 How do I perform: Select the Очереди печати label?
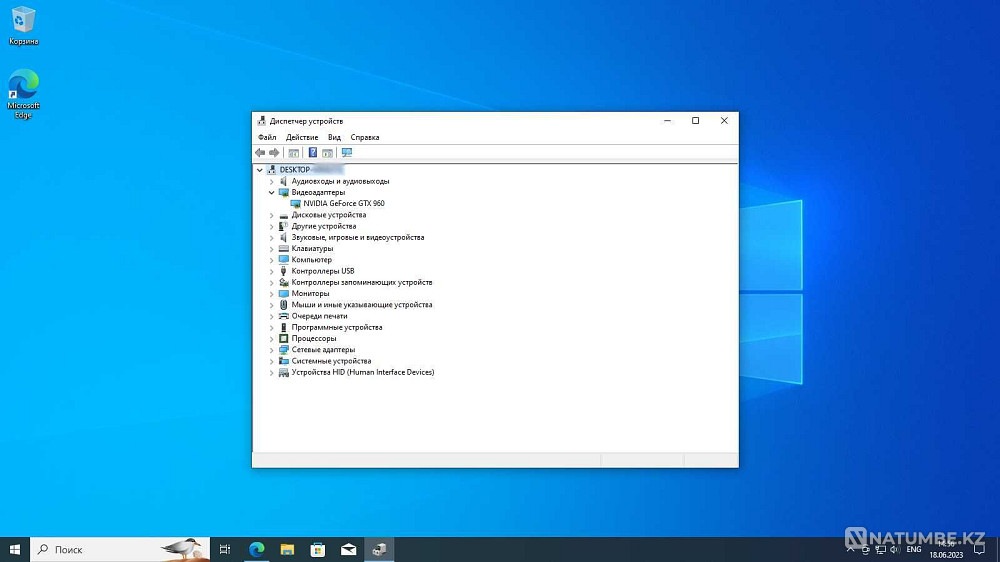(320, 316)
